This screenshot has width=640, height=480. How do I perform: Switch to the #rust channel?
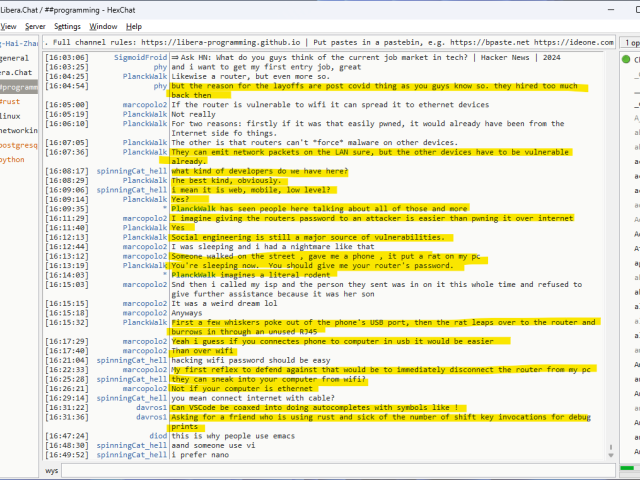[10, 102]
